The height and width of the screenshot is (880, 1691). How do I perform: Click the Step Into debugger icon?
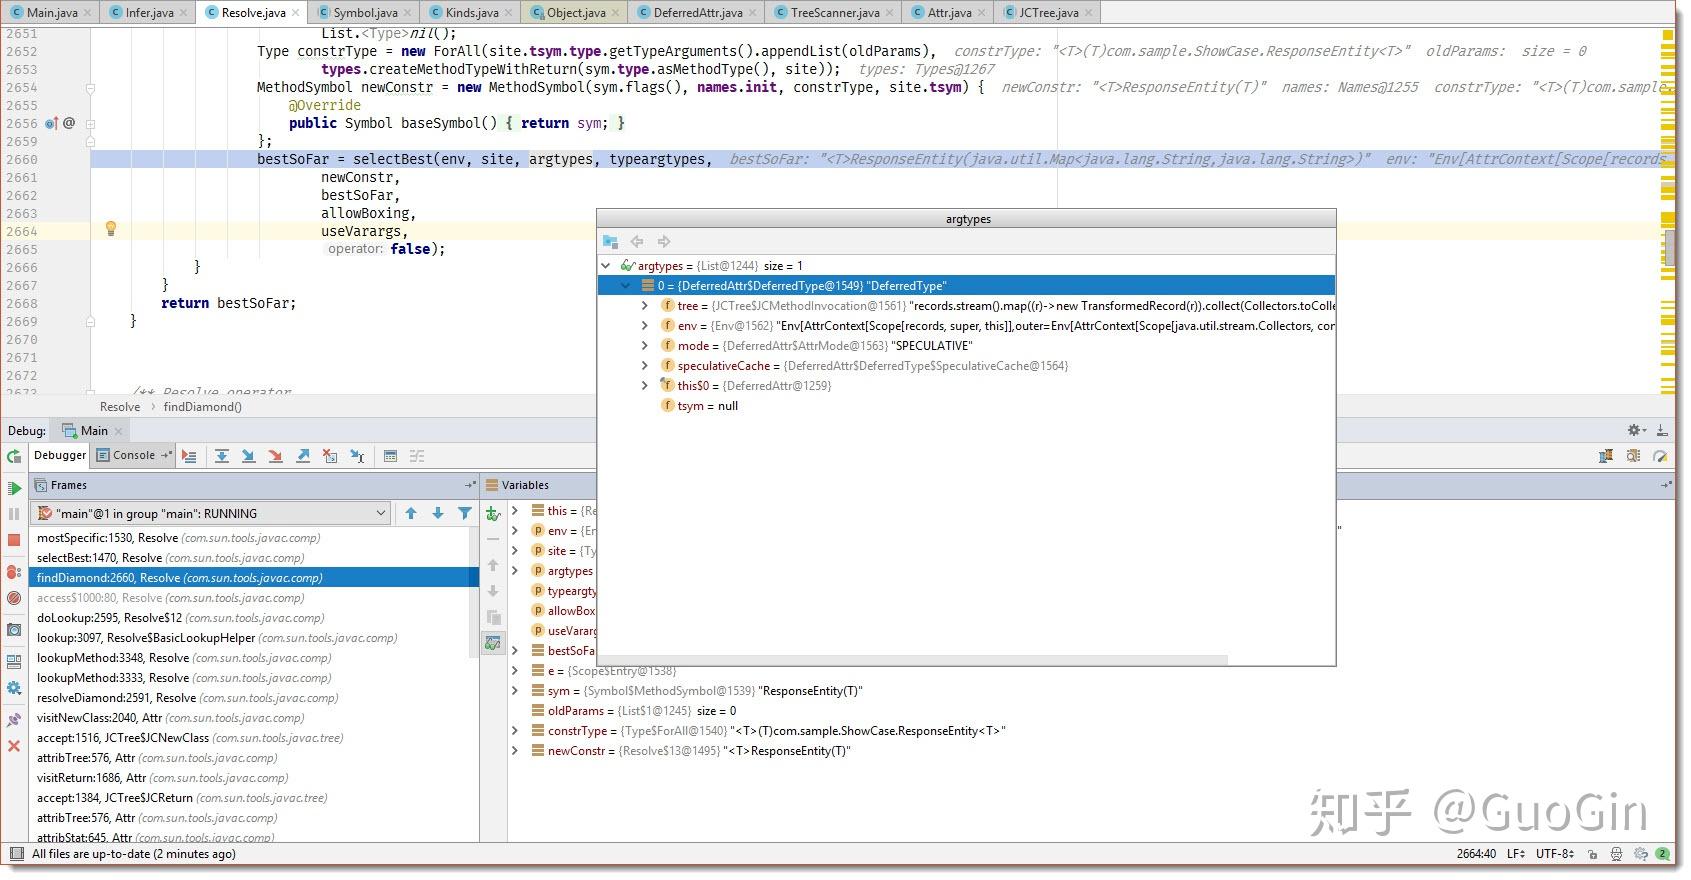(248, 456)
